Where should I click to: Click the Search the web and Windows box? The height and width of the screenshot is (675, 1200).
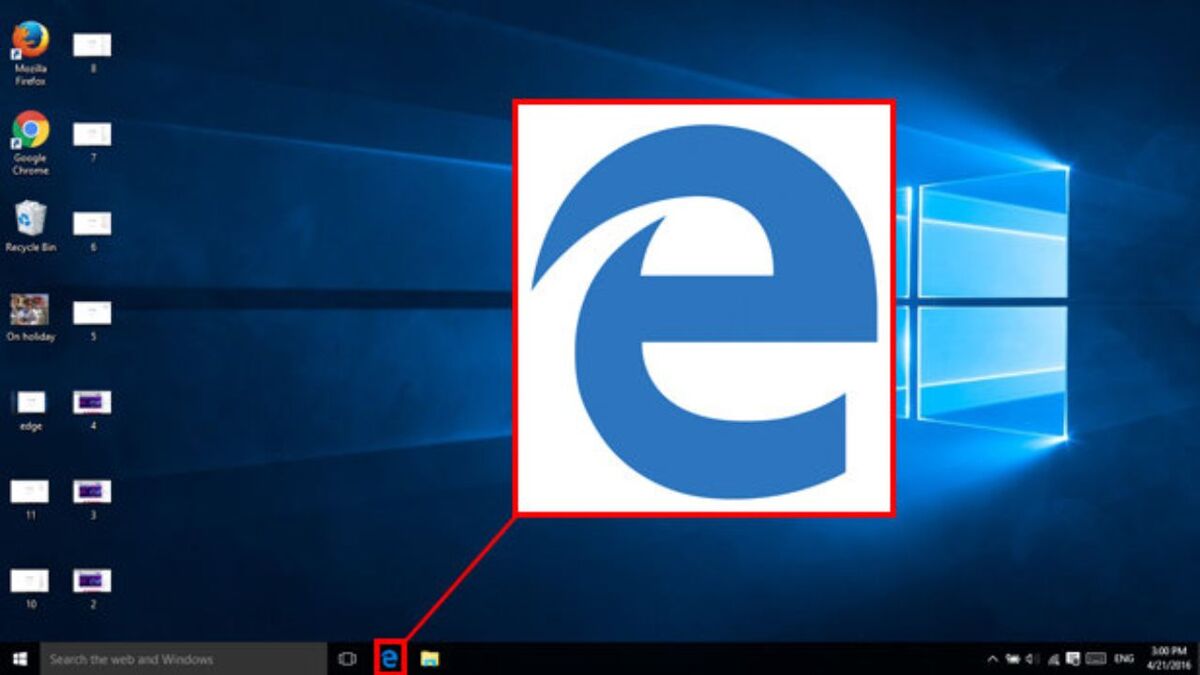point(183,659)
